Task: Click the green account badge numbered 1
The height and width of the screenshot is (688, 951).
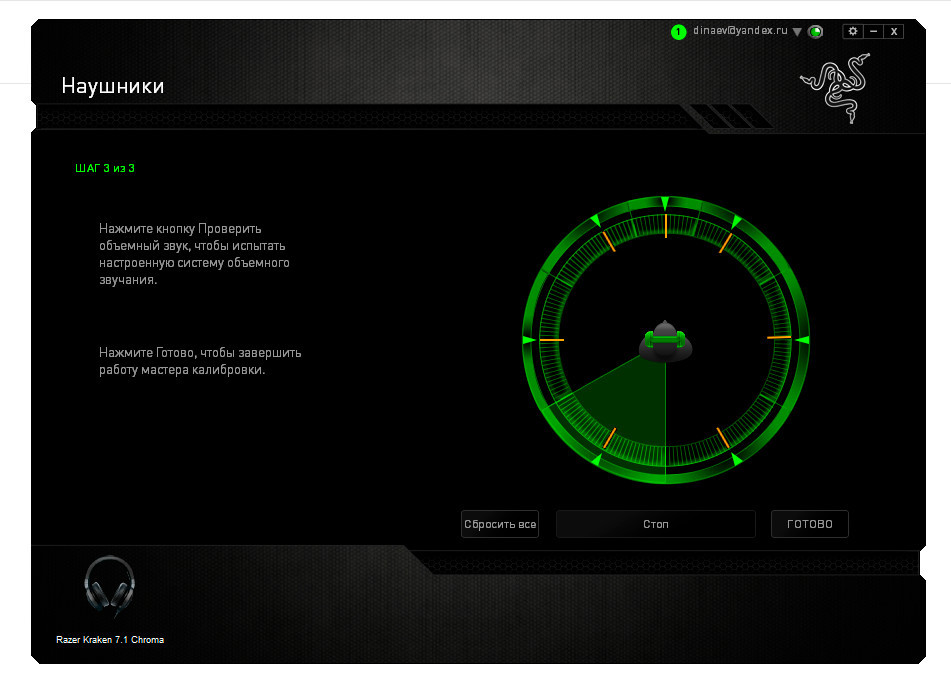Action: (679, 32)
